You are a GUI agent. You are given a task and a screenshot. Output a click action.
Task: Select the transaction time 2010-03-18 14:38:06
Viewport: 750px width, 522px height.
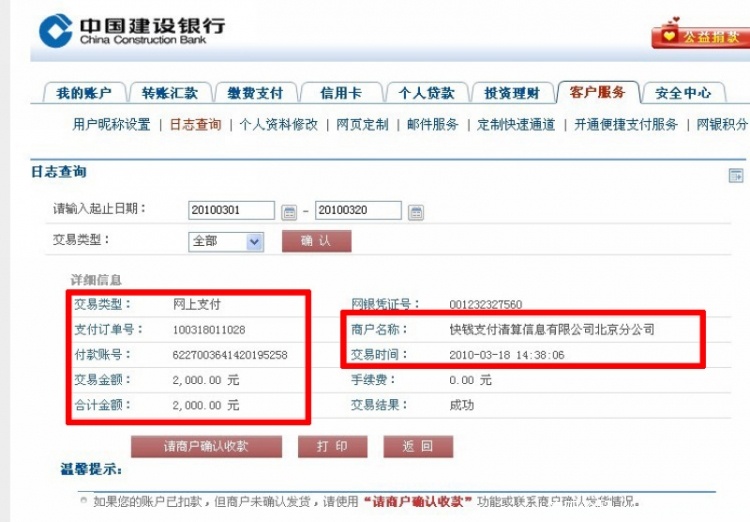507,355
